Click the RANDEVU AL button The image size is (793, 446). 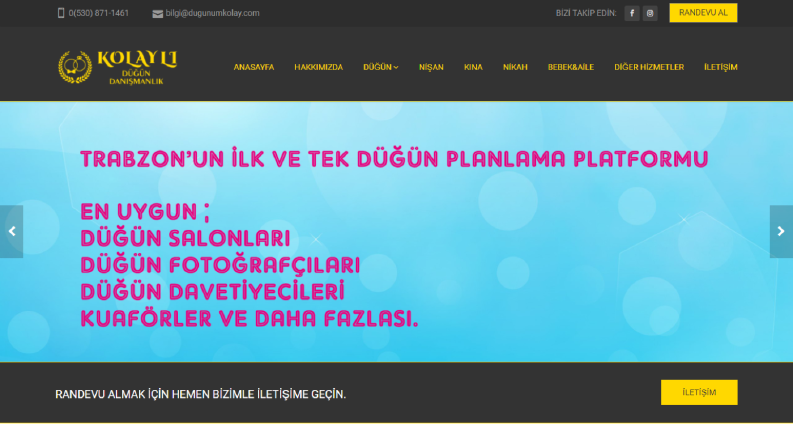point(703,13)
